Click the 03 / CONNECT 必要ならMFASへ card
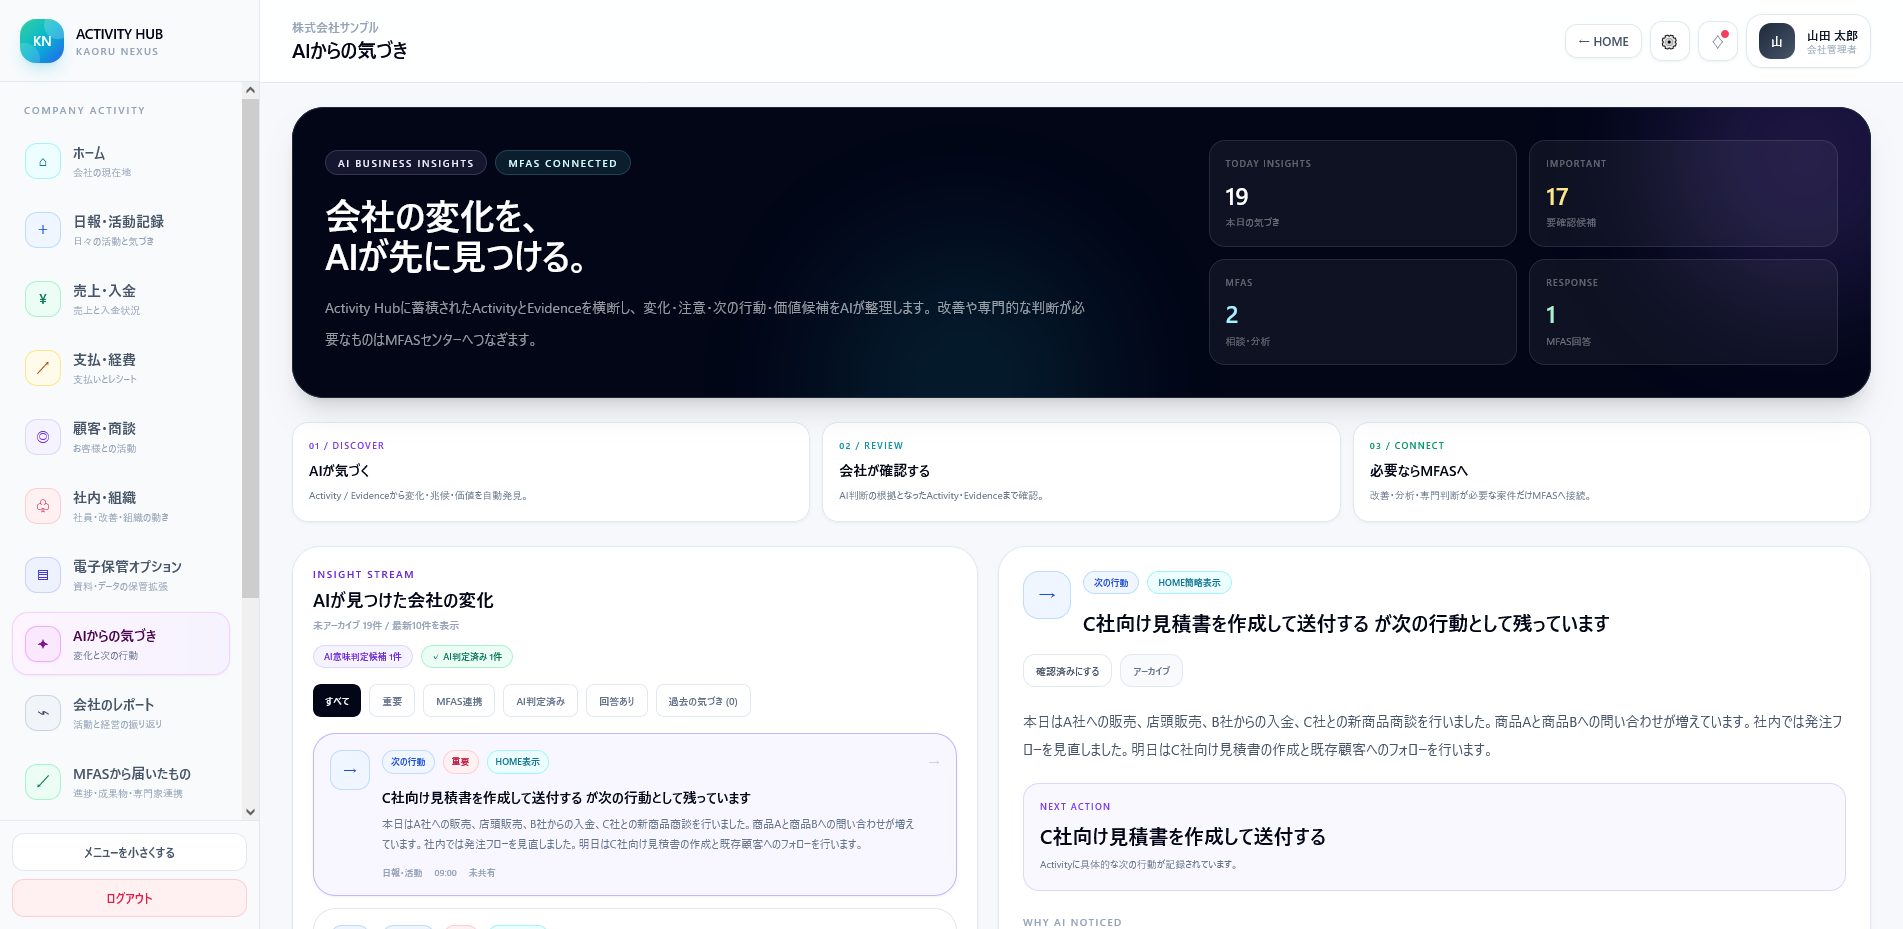The height and width of the screenshot is (929, 1903). (x=1611, y=472)
